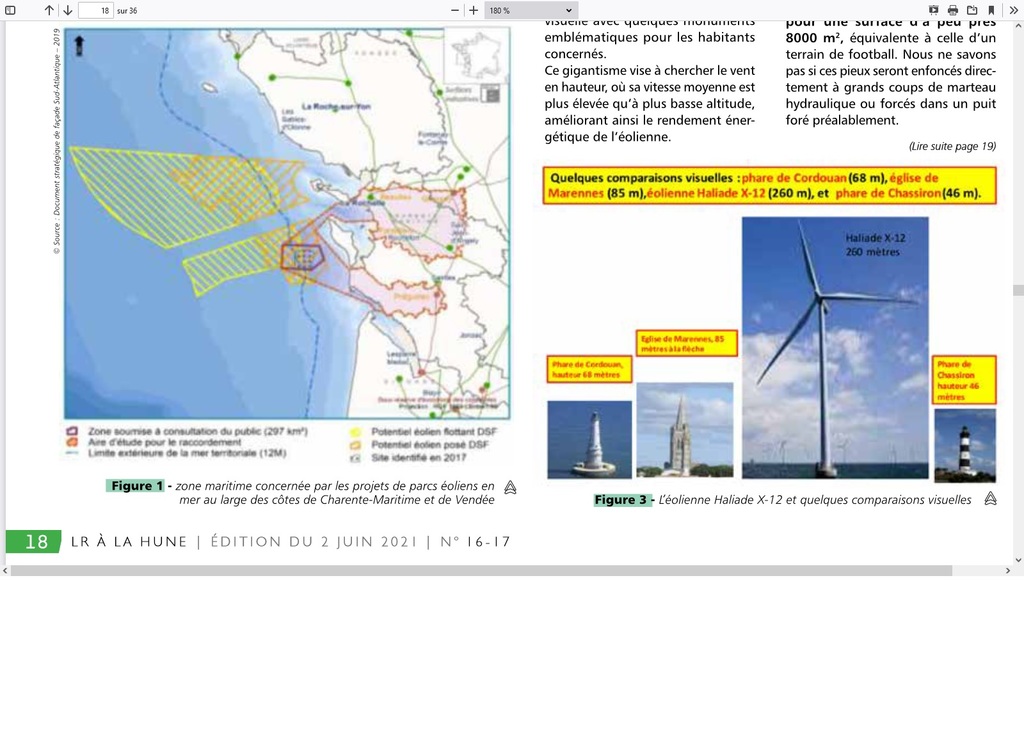
Task: Click the page number field showing 18
Action: point(96,10)
